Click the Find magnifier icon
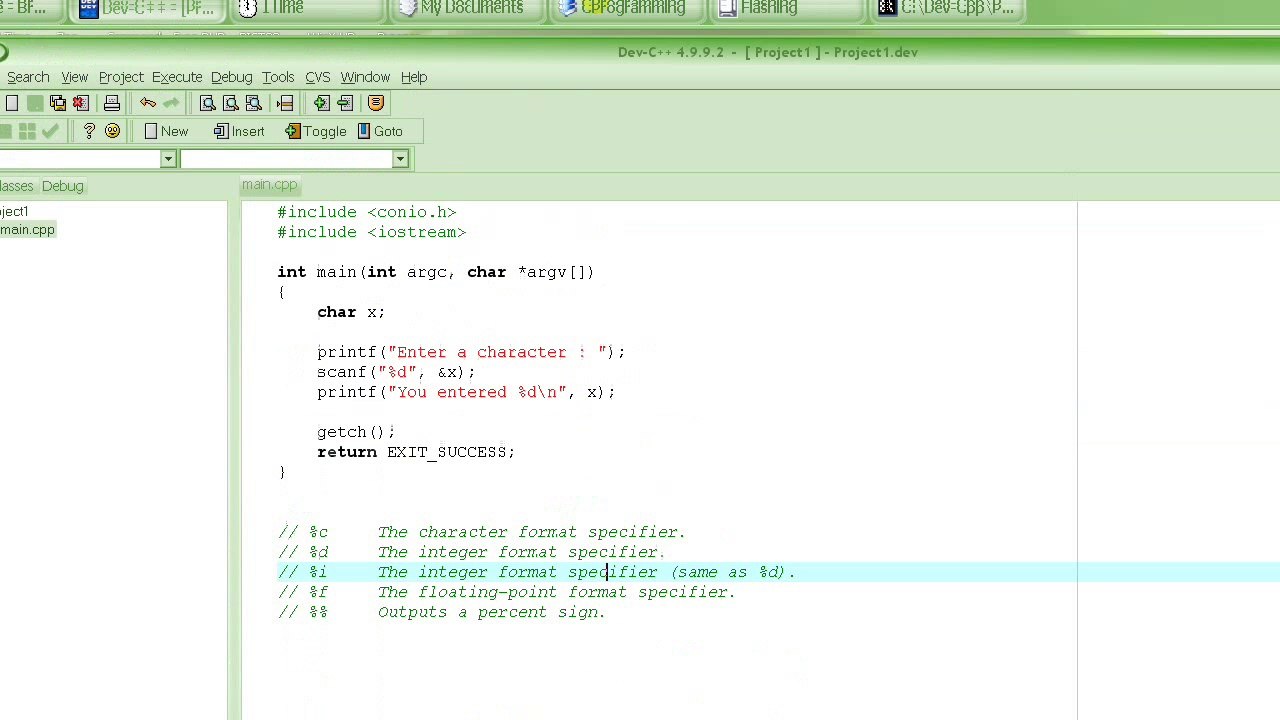The image size is (1280, 720). (208, 103)
